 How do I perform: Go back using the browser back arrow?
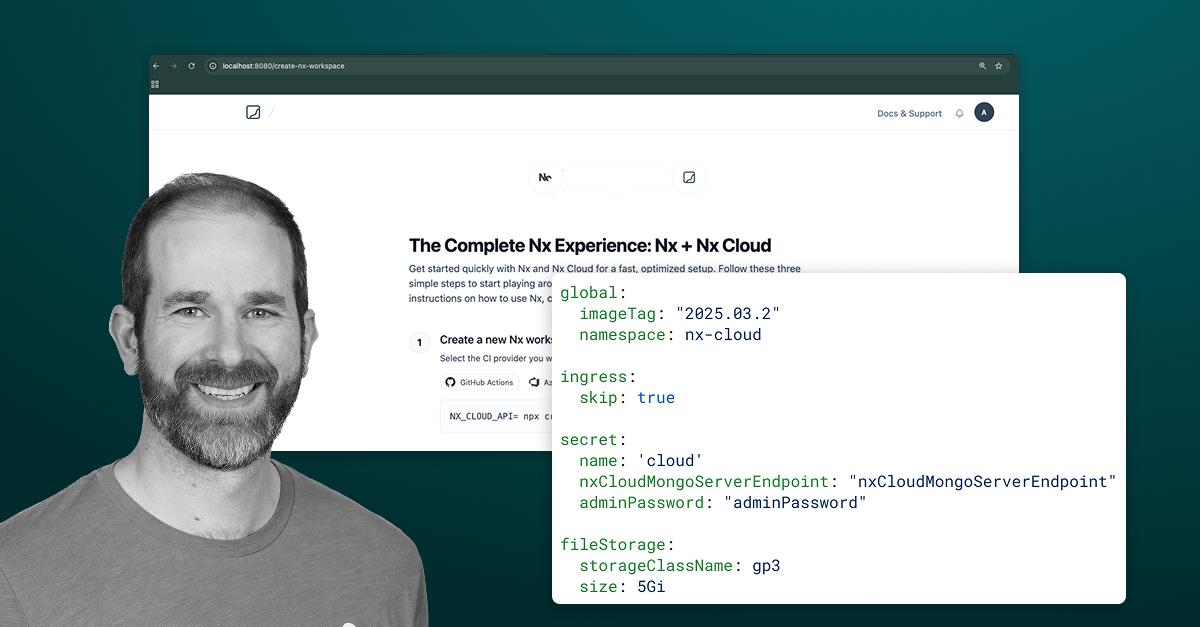155,66
